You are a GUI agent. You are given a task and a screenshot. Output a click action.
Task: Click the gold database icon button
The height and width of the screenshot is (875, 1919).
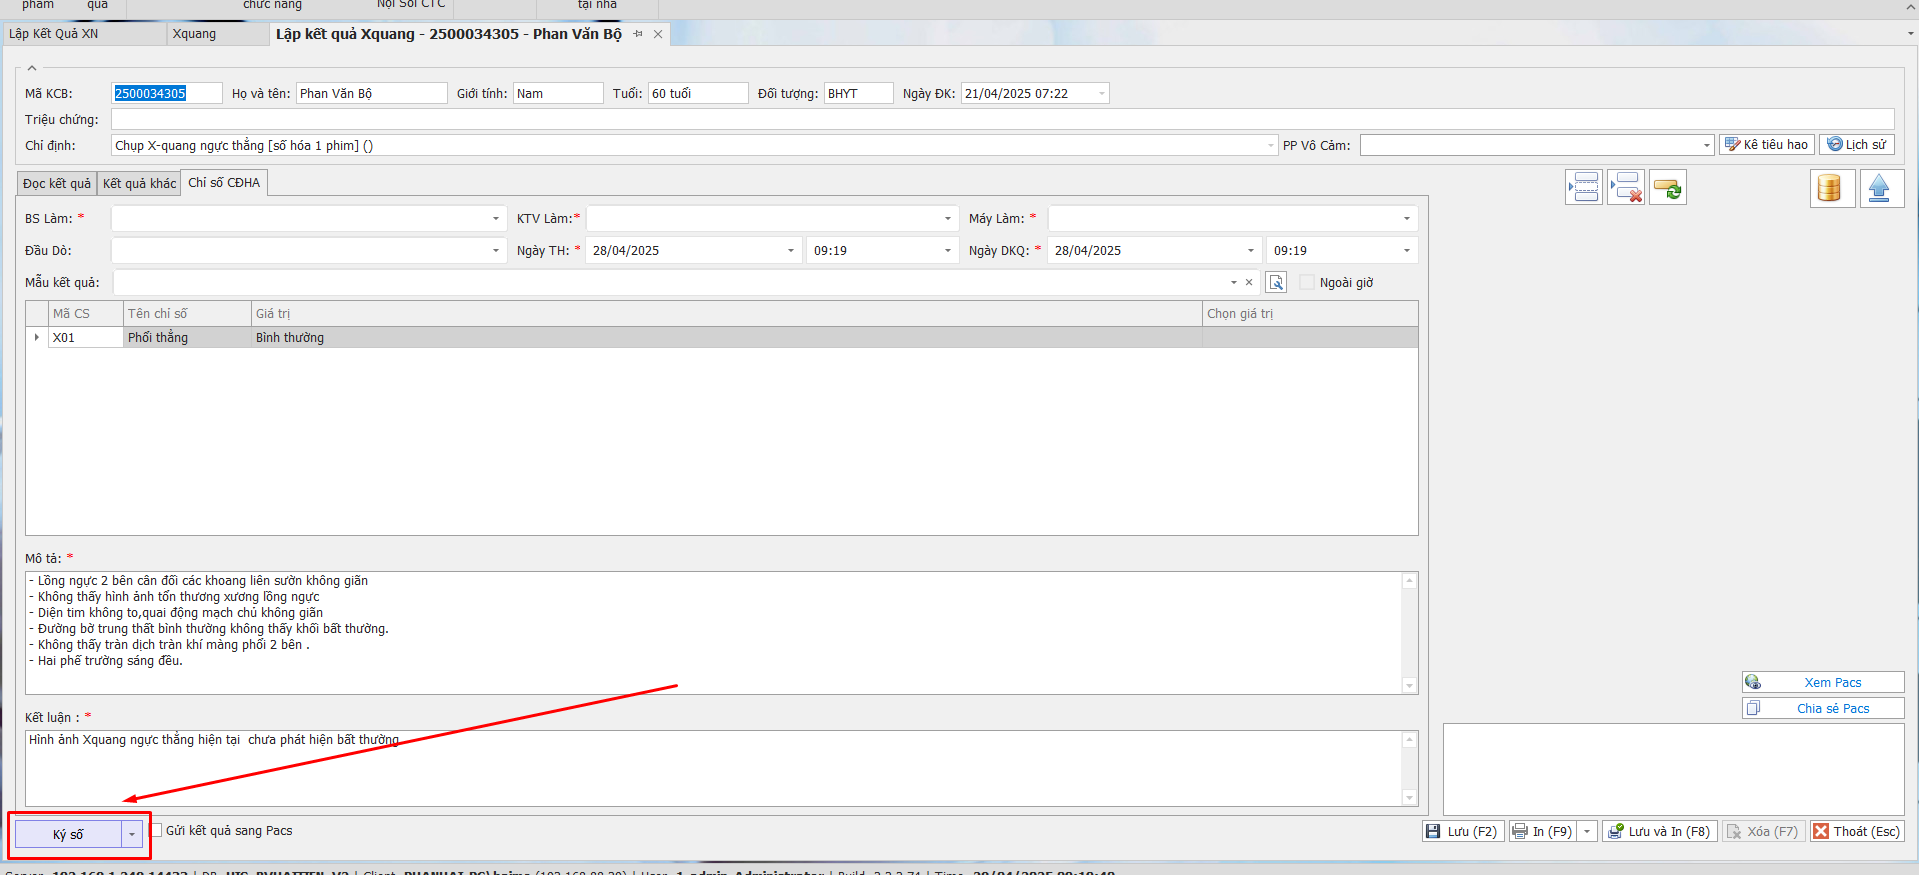(x=1831, y=188)
